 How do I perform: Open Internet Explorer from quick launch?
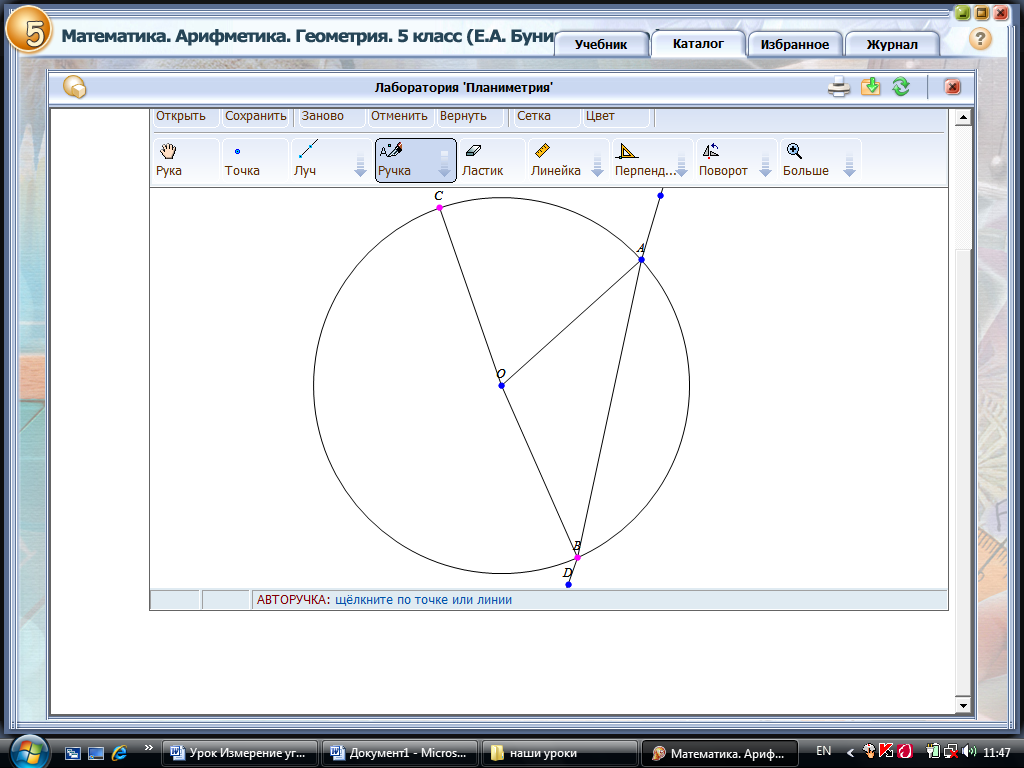tap(120, 753)
